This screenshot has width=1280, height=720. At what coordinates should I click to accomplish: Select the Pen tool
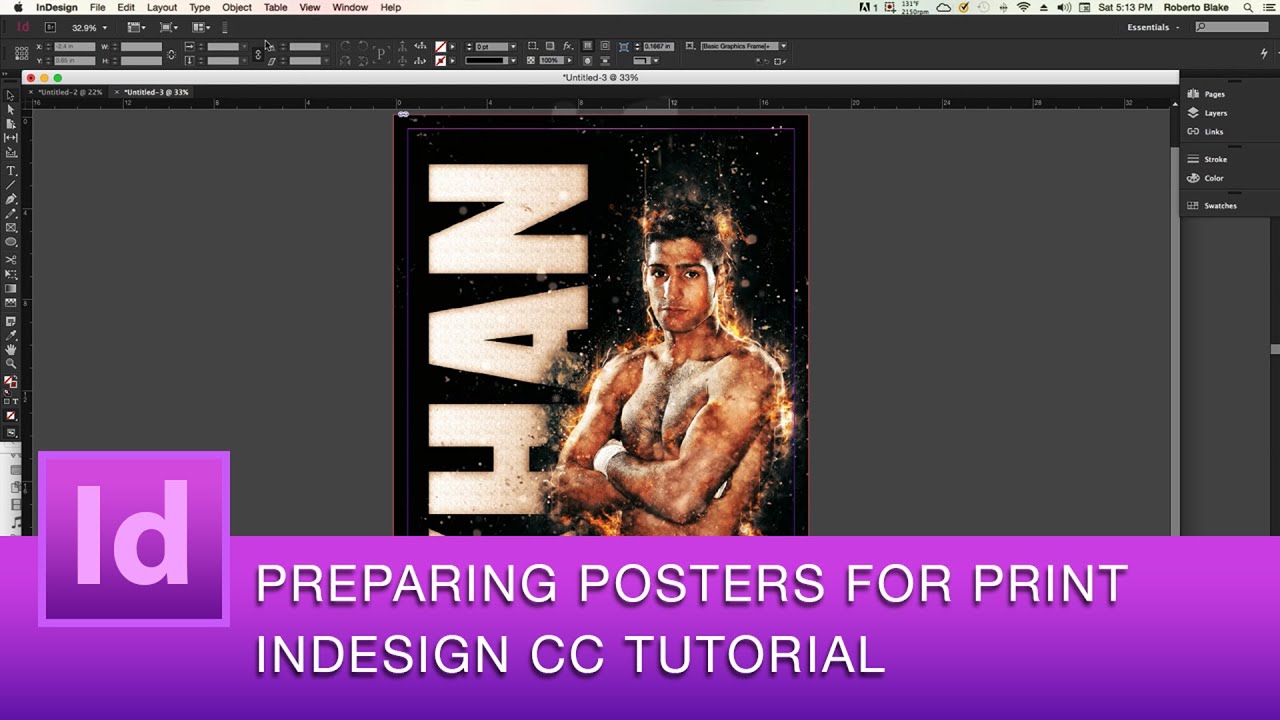[12, 199]
